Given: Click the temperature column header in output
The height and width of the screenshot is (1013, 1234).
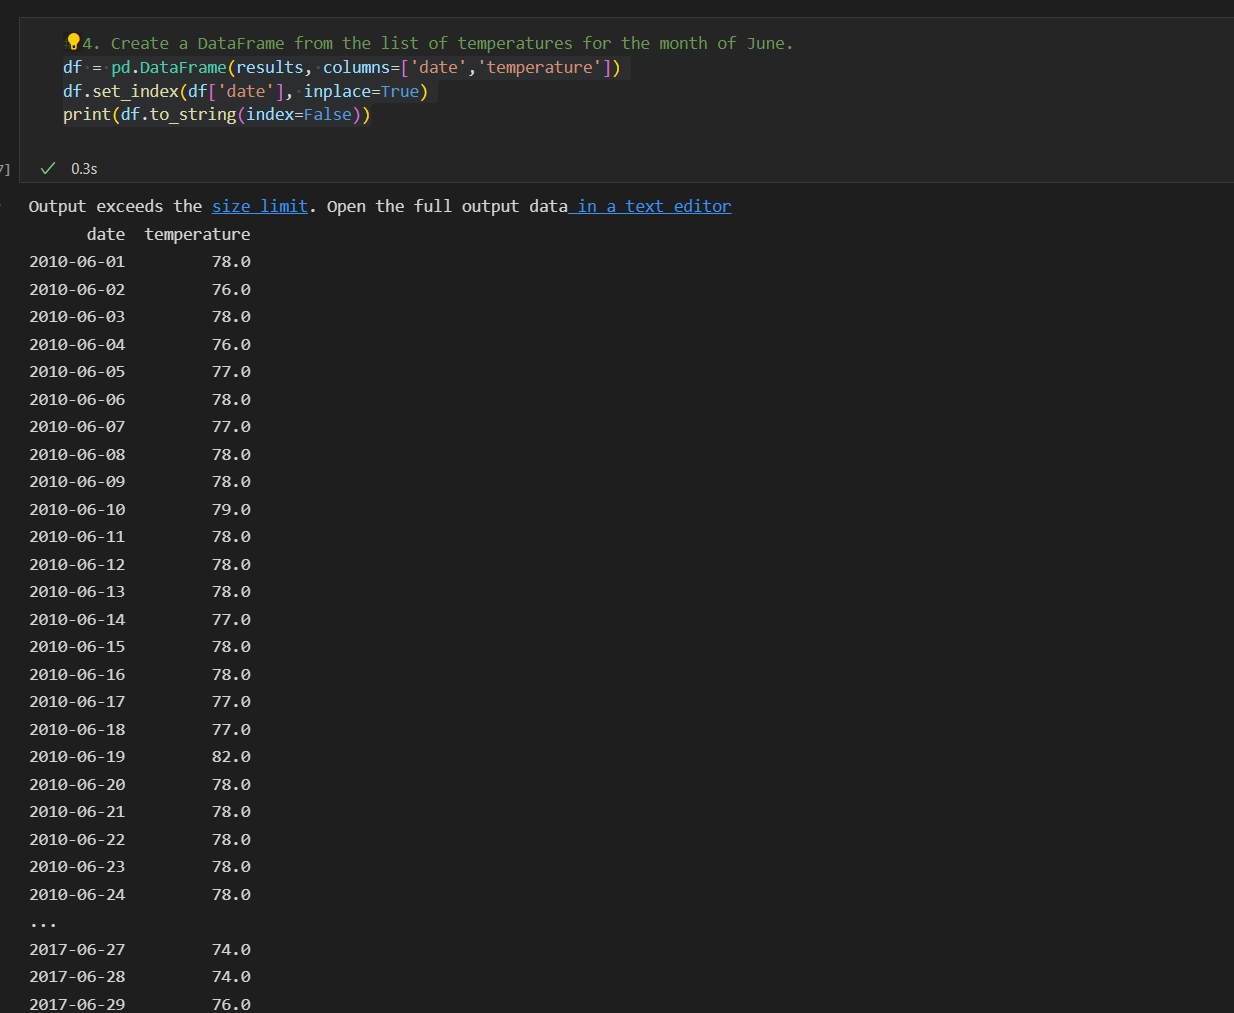Looking at the screenshot, I should [x=197, y=233].
